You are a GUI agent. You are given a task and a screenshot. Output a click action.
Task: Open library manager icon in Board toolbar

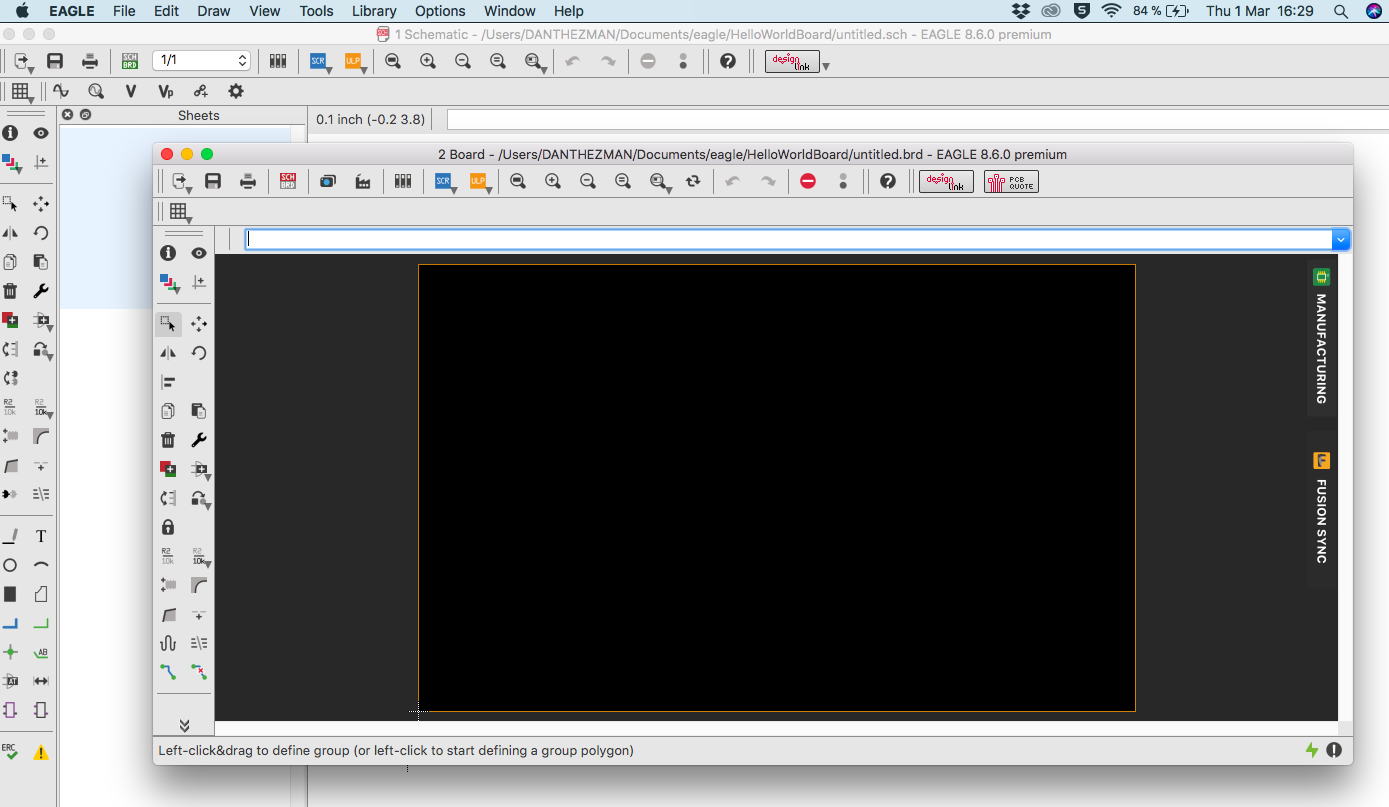(403, 181)
